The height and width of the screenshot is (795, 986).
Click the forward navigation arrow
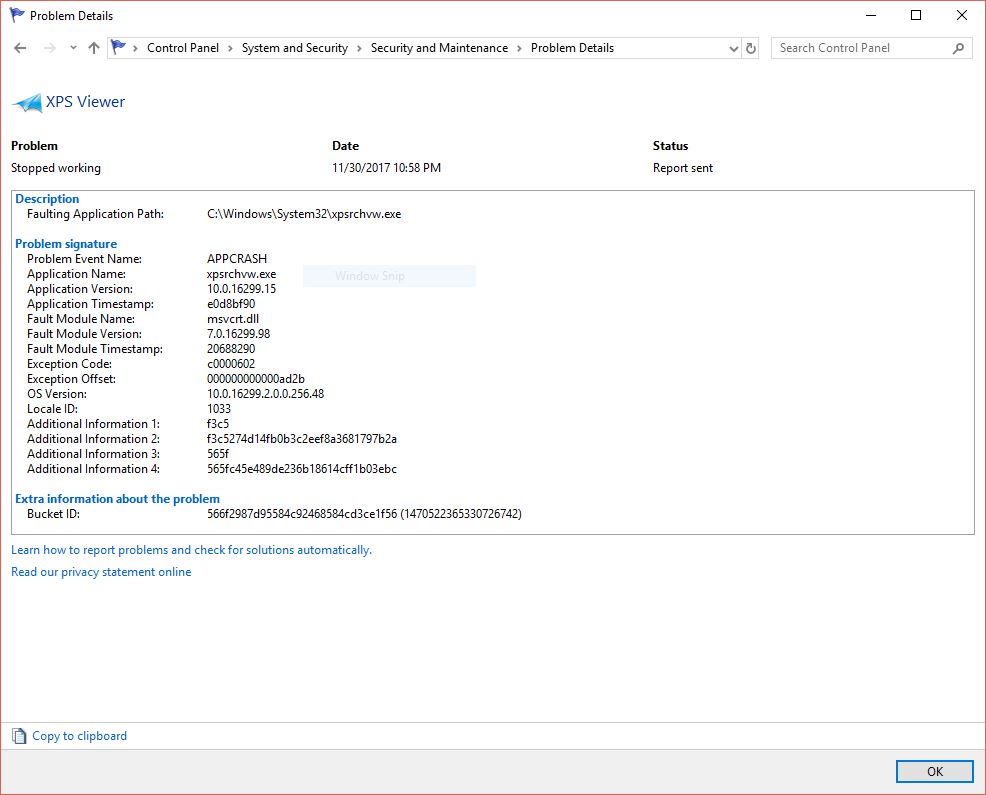click(x=50, y=48)
